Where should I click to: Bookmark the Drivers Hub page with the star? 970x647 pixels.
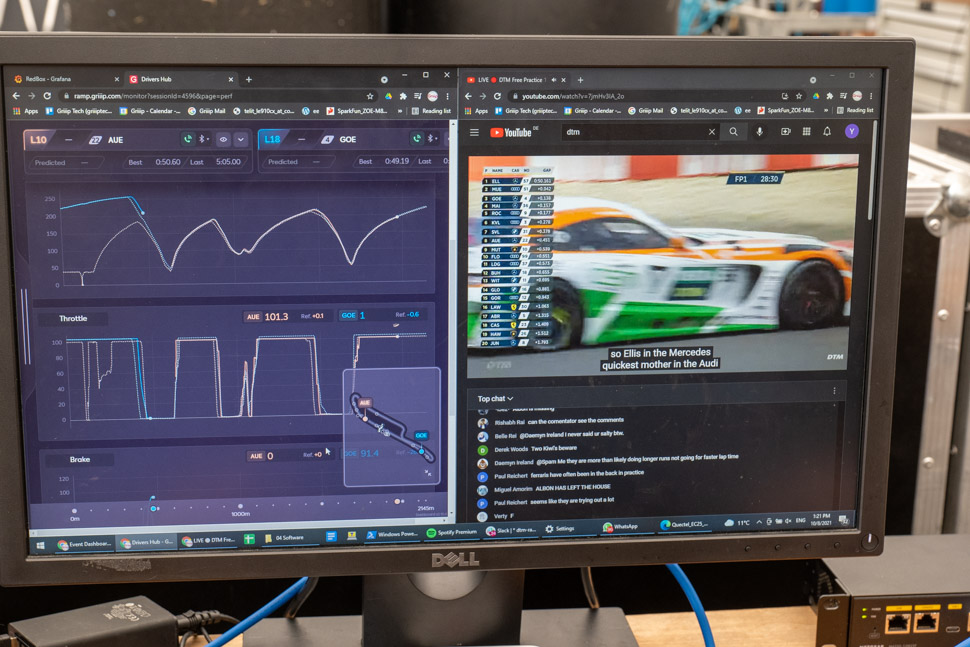coord(370,96)
